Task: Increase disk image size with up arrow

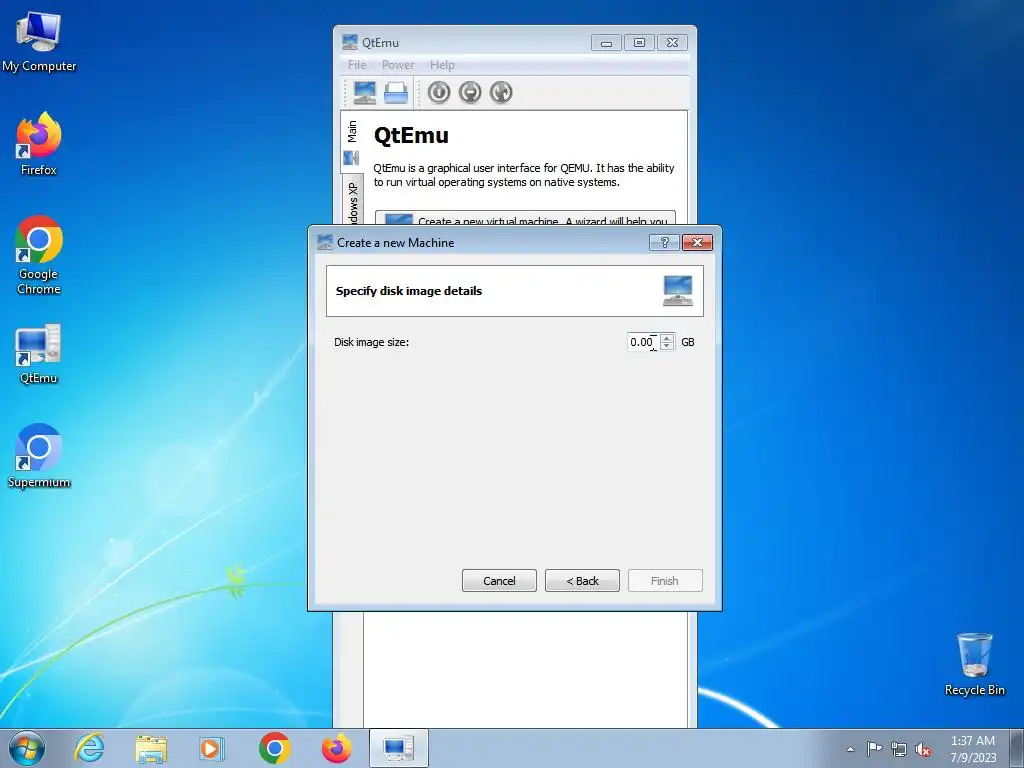Action: pos(667,338)
